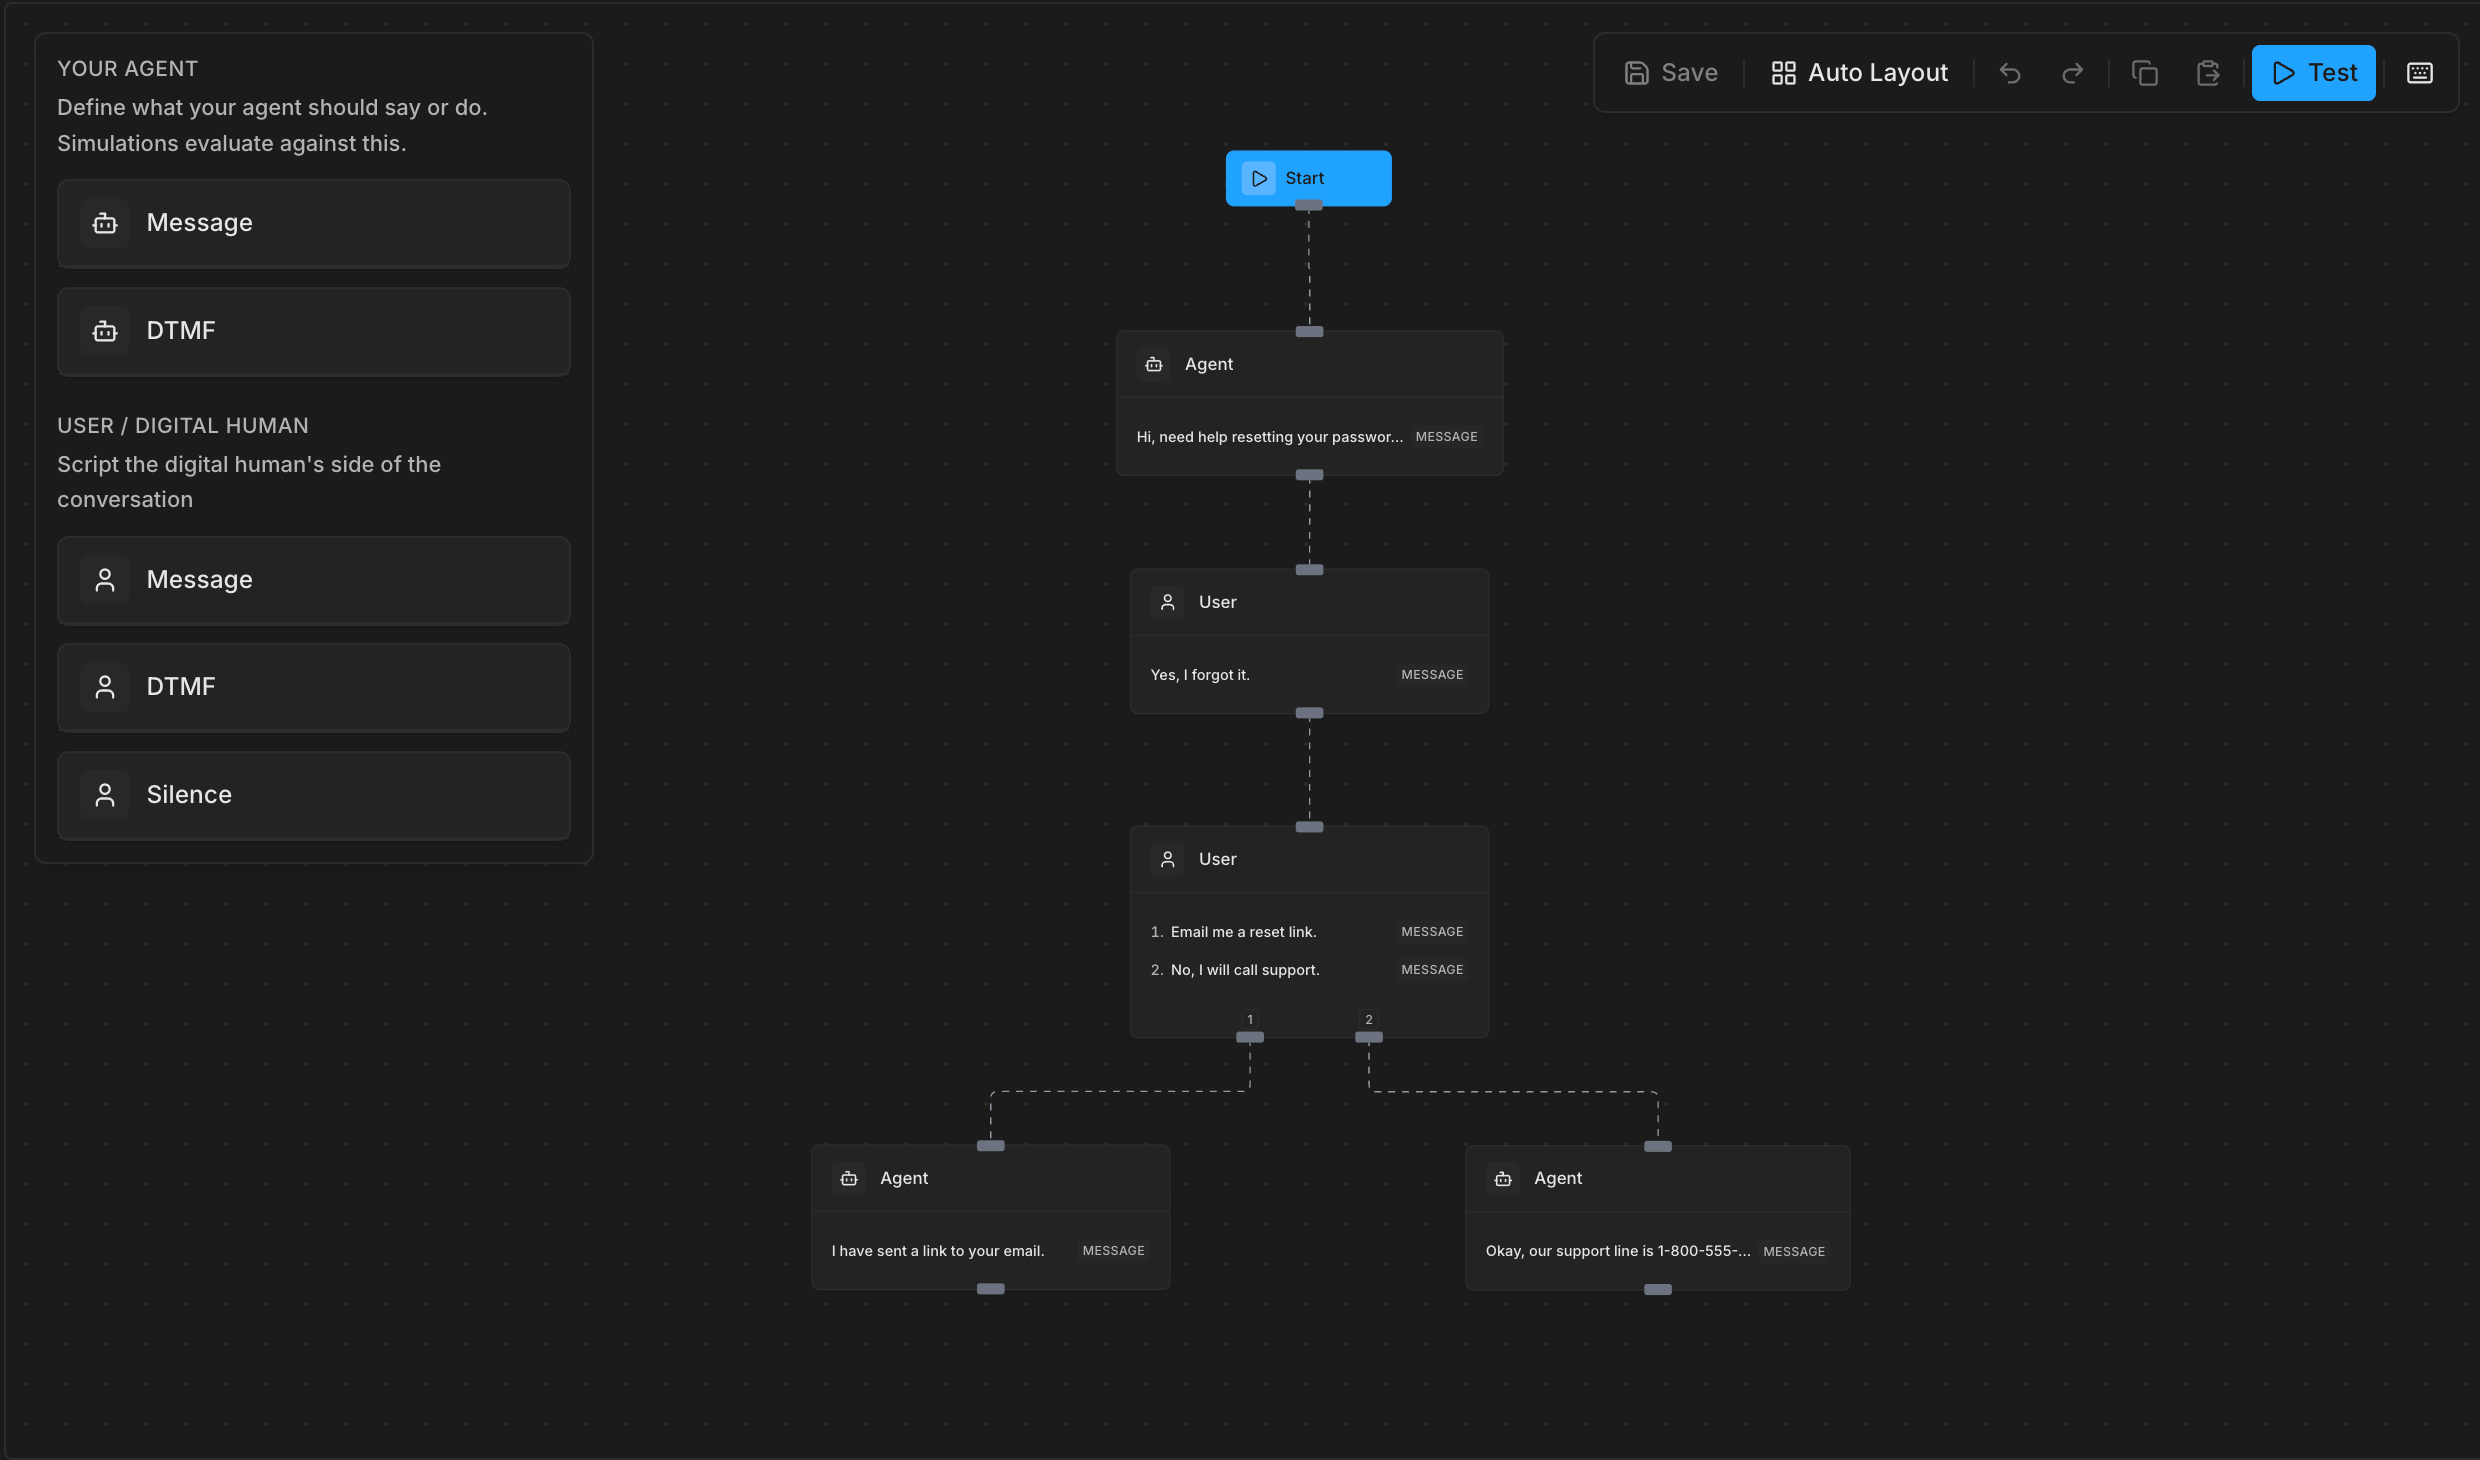Click the robot icon in sidebar Message item
Screen dimensions: 2480x1460
click(x=105, y=223)
